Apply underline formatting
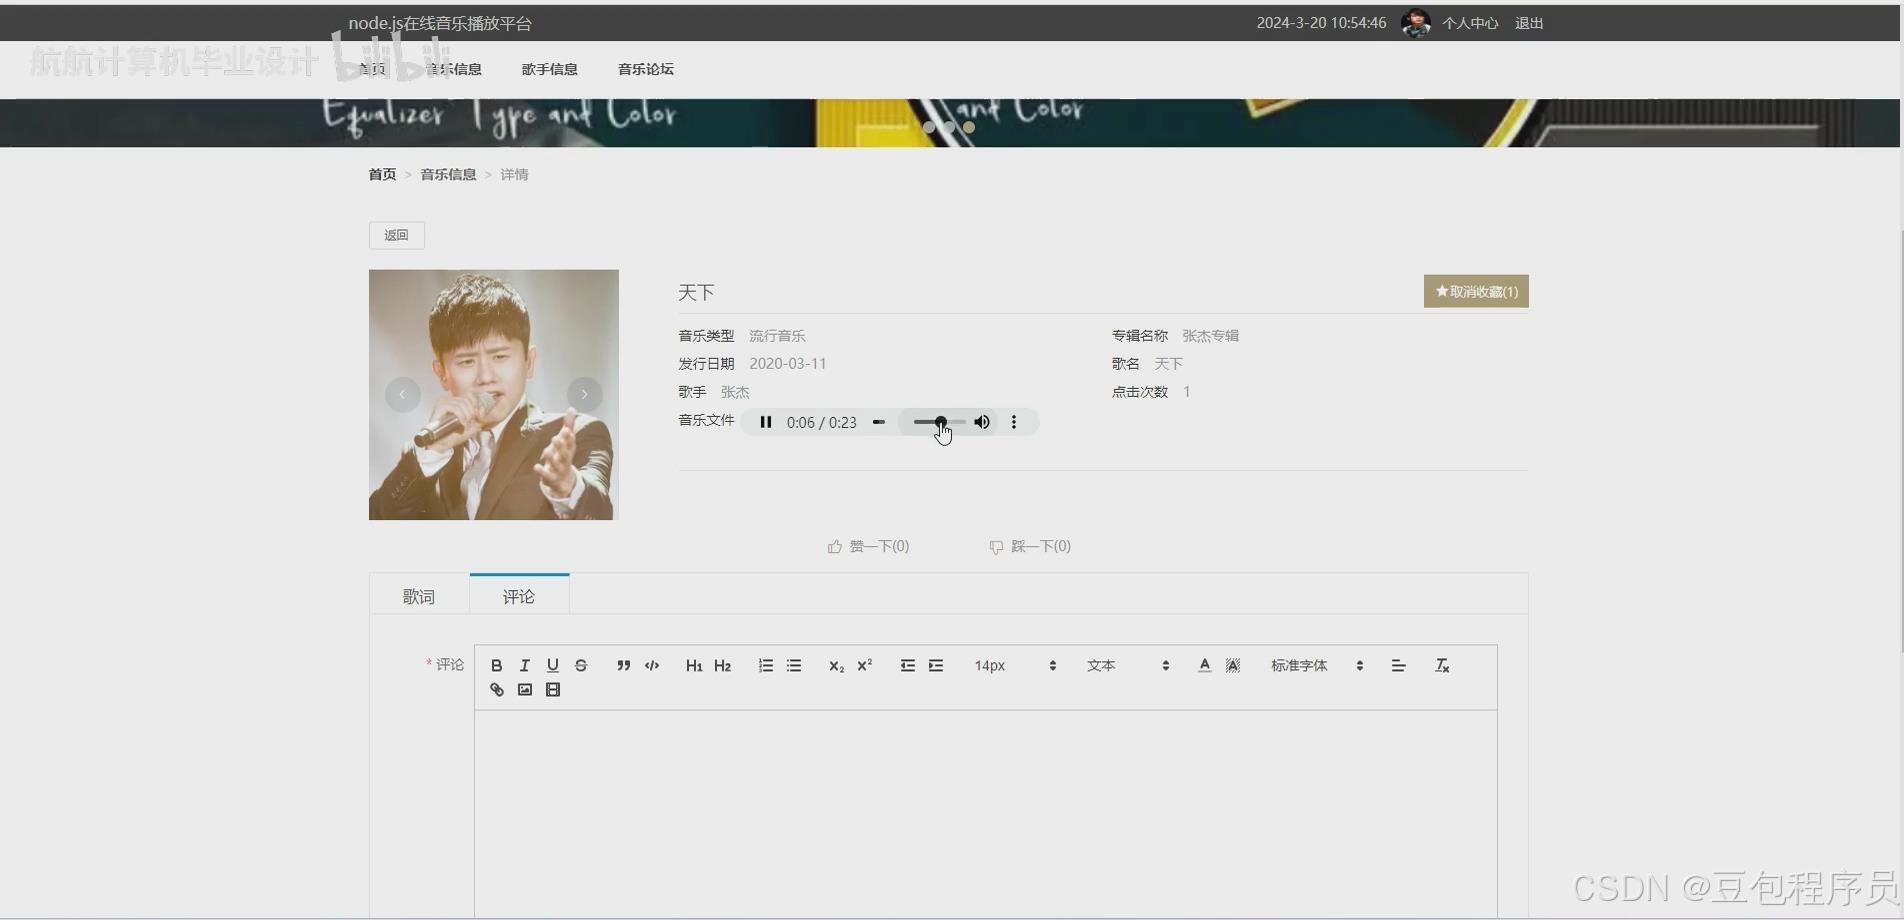Screen dimensions: 1904x920 point(552,666)
